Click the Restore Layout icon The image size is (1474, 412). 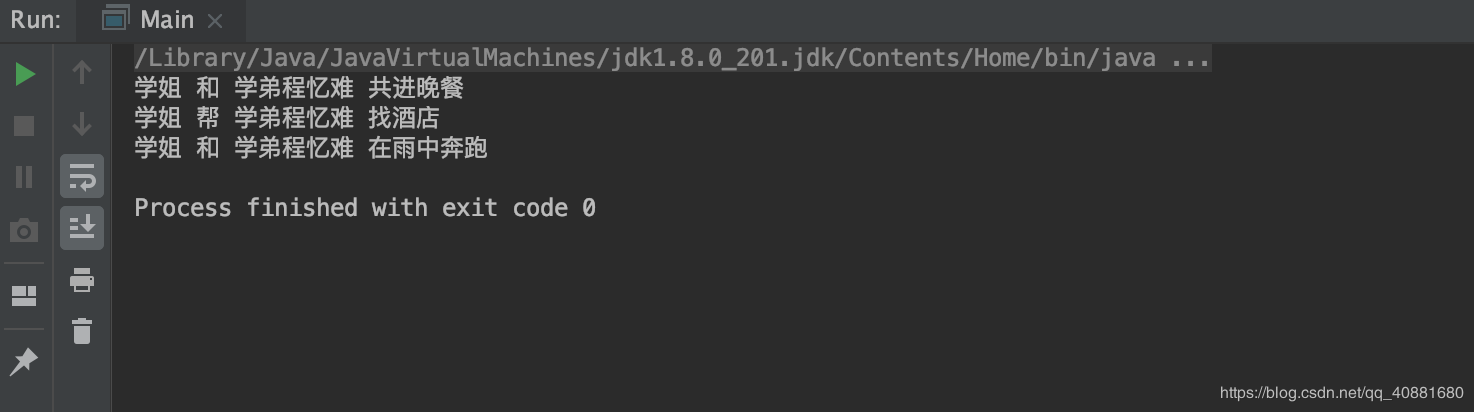click(x=24, y=295)
